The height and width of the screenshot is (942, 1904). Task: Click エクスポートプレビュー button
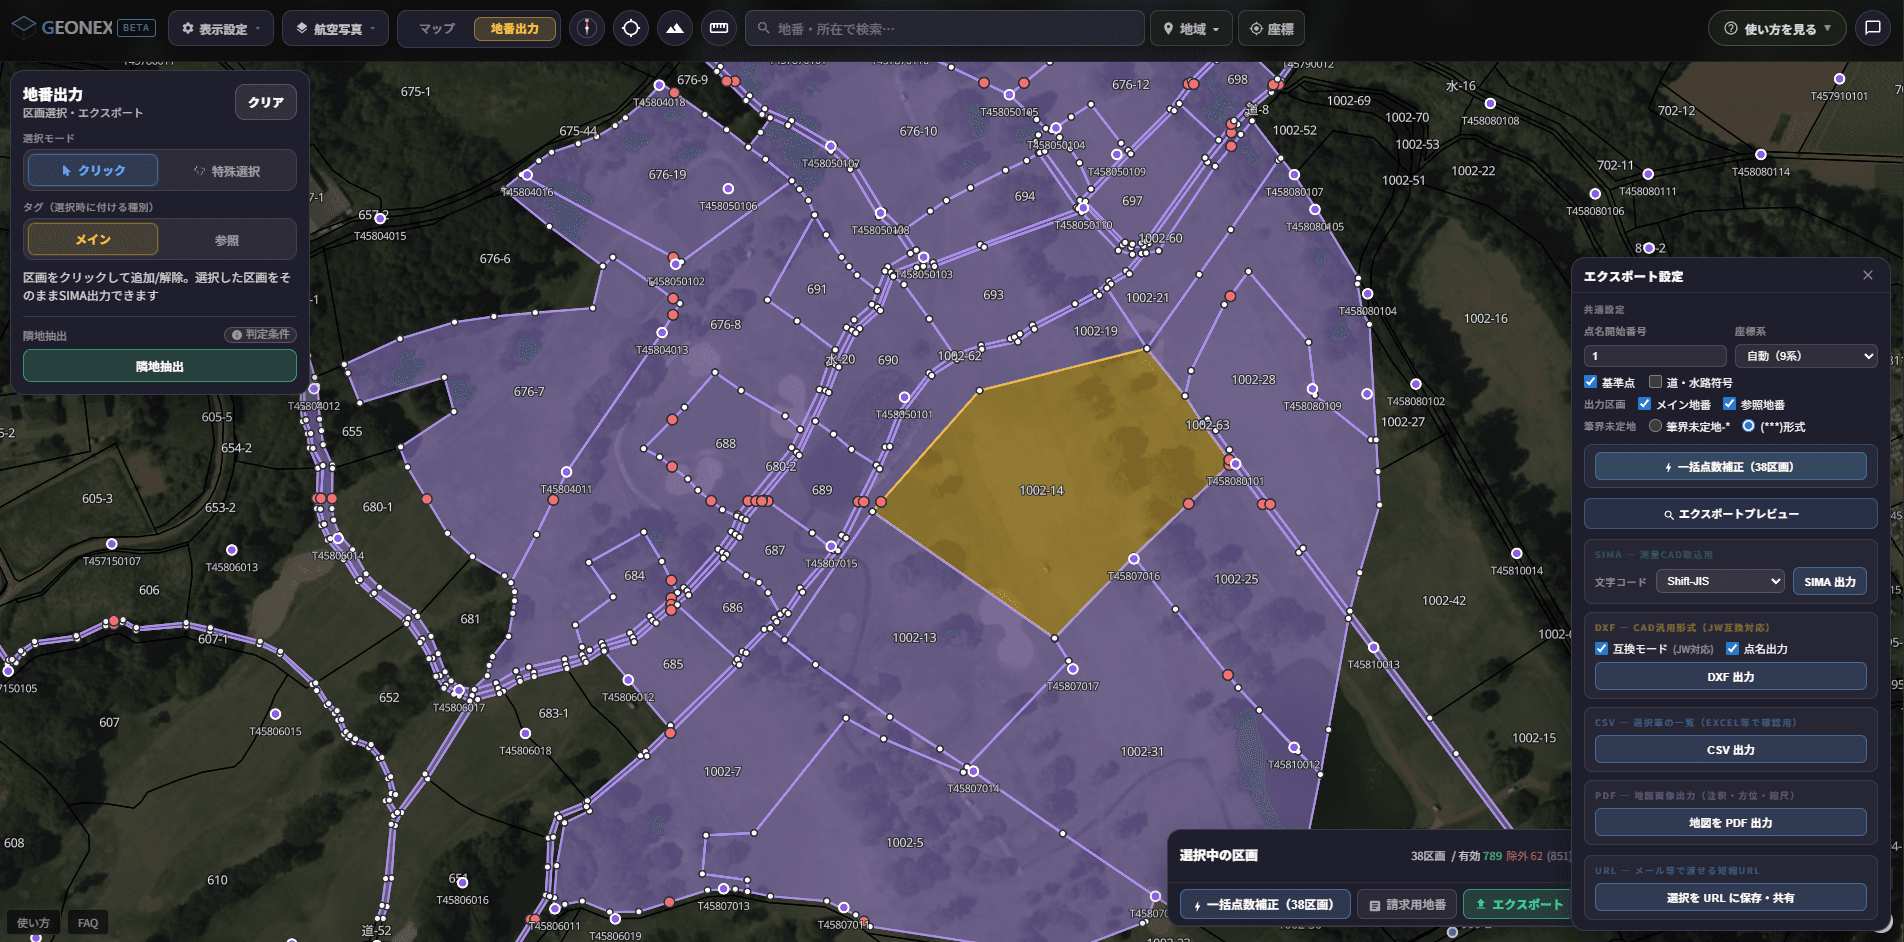tap(1730, 514)
